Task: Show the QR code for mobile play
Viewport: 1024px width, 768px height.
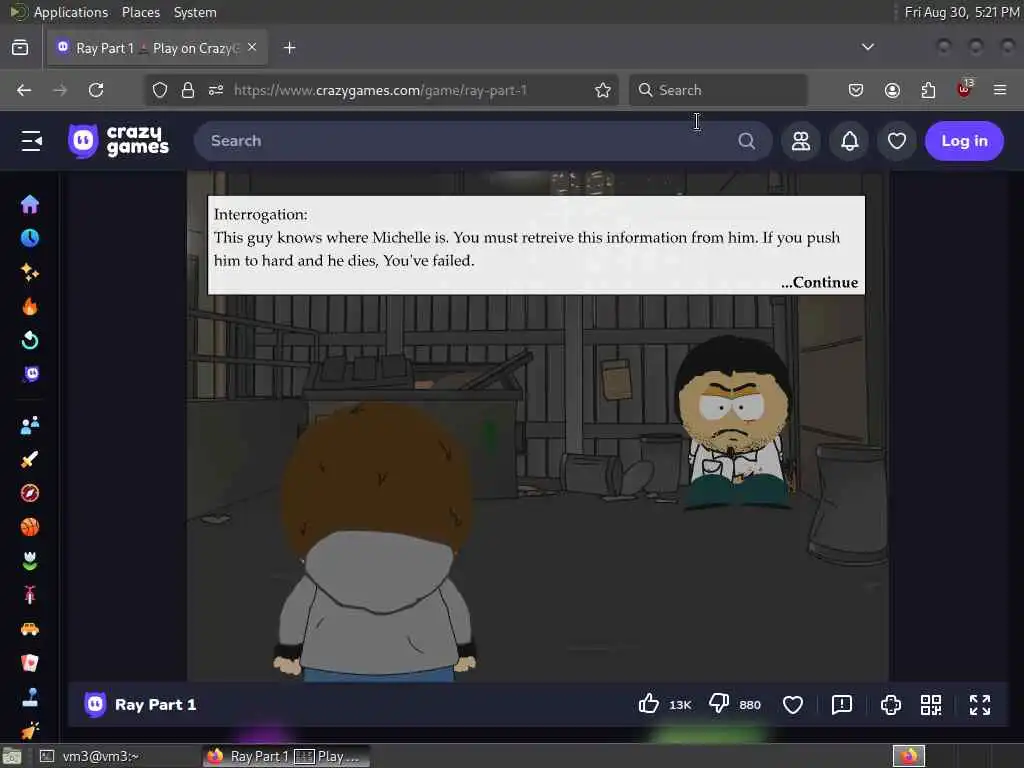Action: (931, 705)
